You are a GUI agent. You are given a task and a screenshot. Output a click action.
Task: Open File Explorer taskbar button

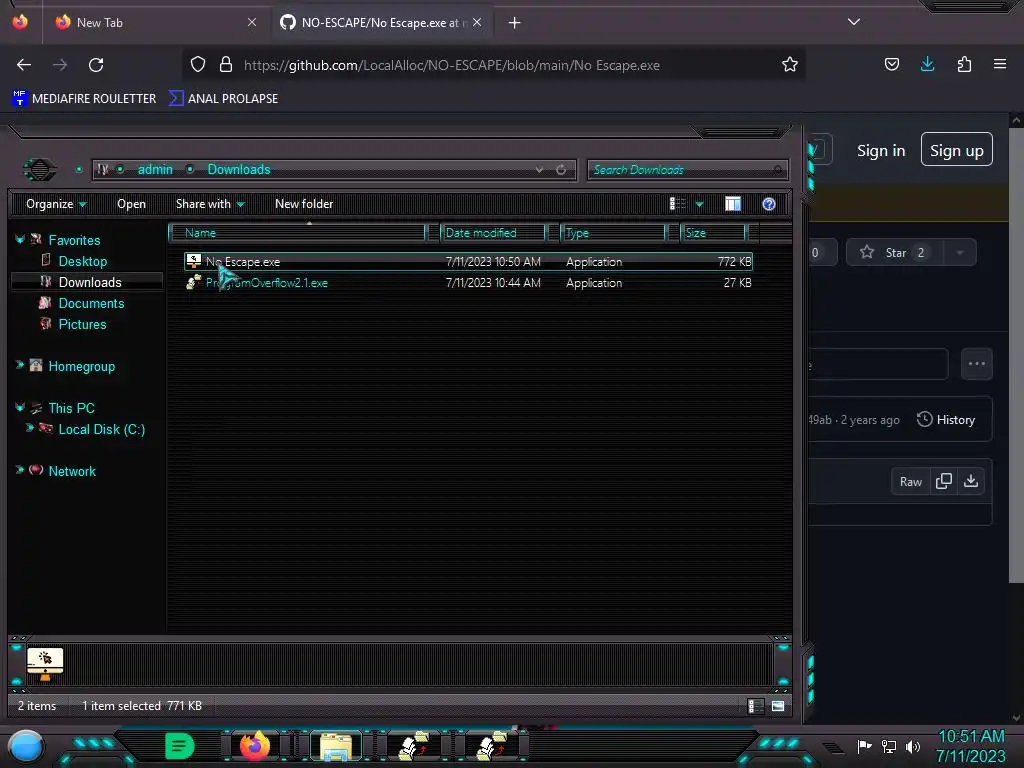(336, 746)
